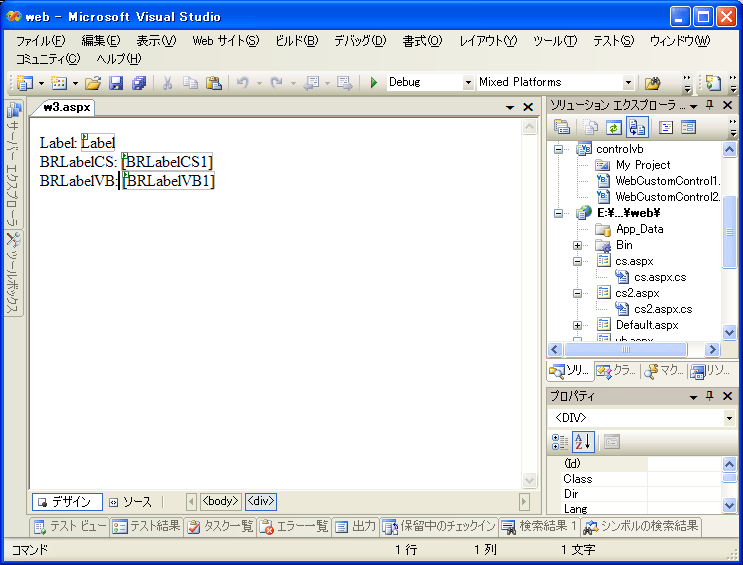
Task: Open the Server Explorer side tab
Action: coord(14,164)
